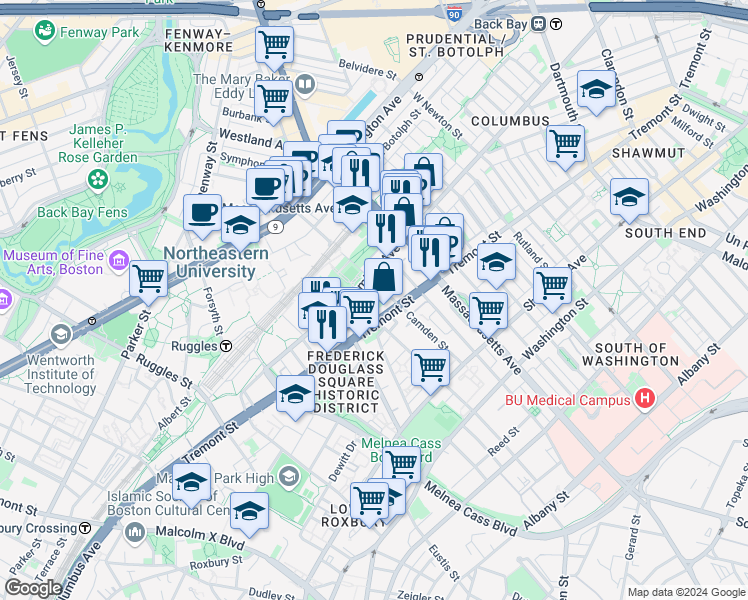The image size is (748, 600).
Task: Open the restaurant marker above Frederick Douglass Square label
Action: point(327,326)
